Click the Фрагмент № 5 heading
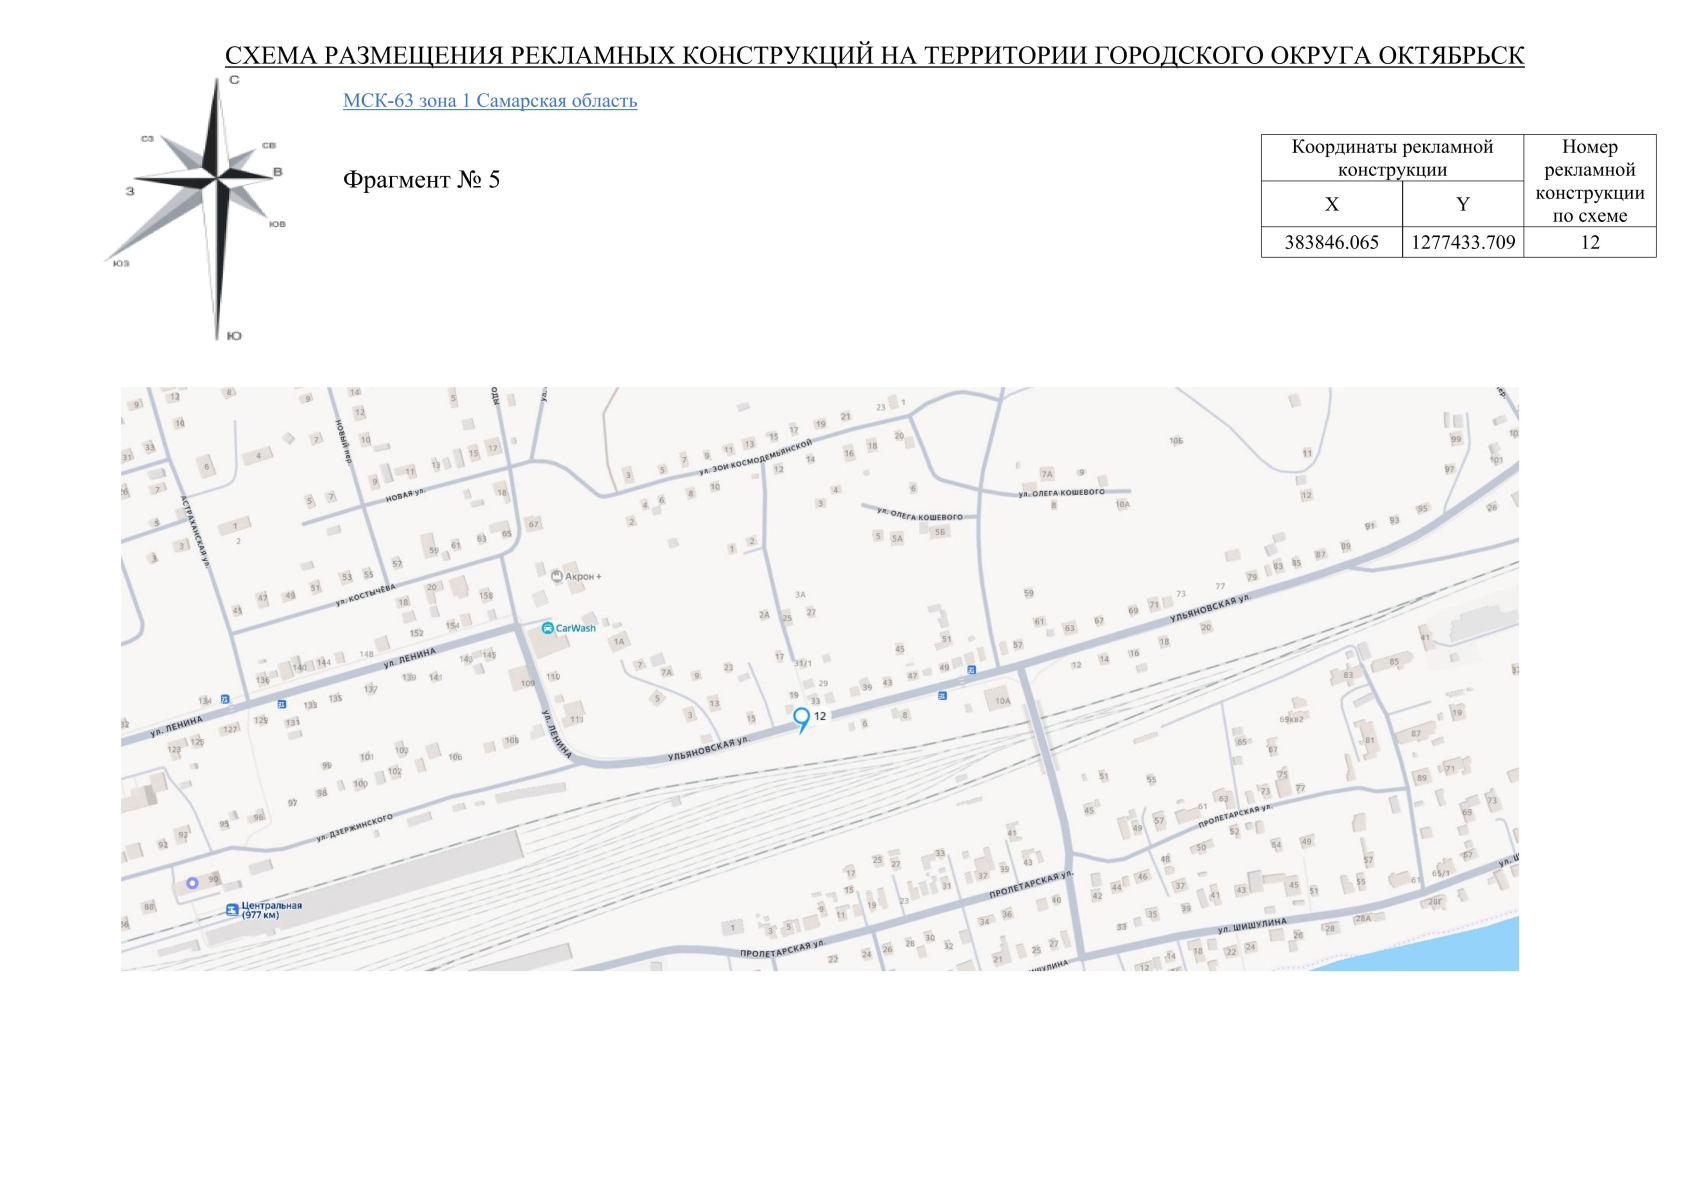The image size is (1697, 1200). click(421, 180)
